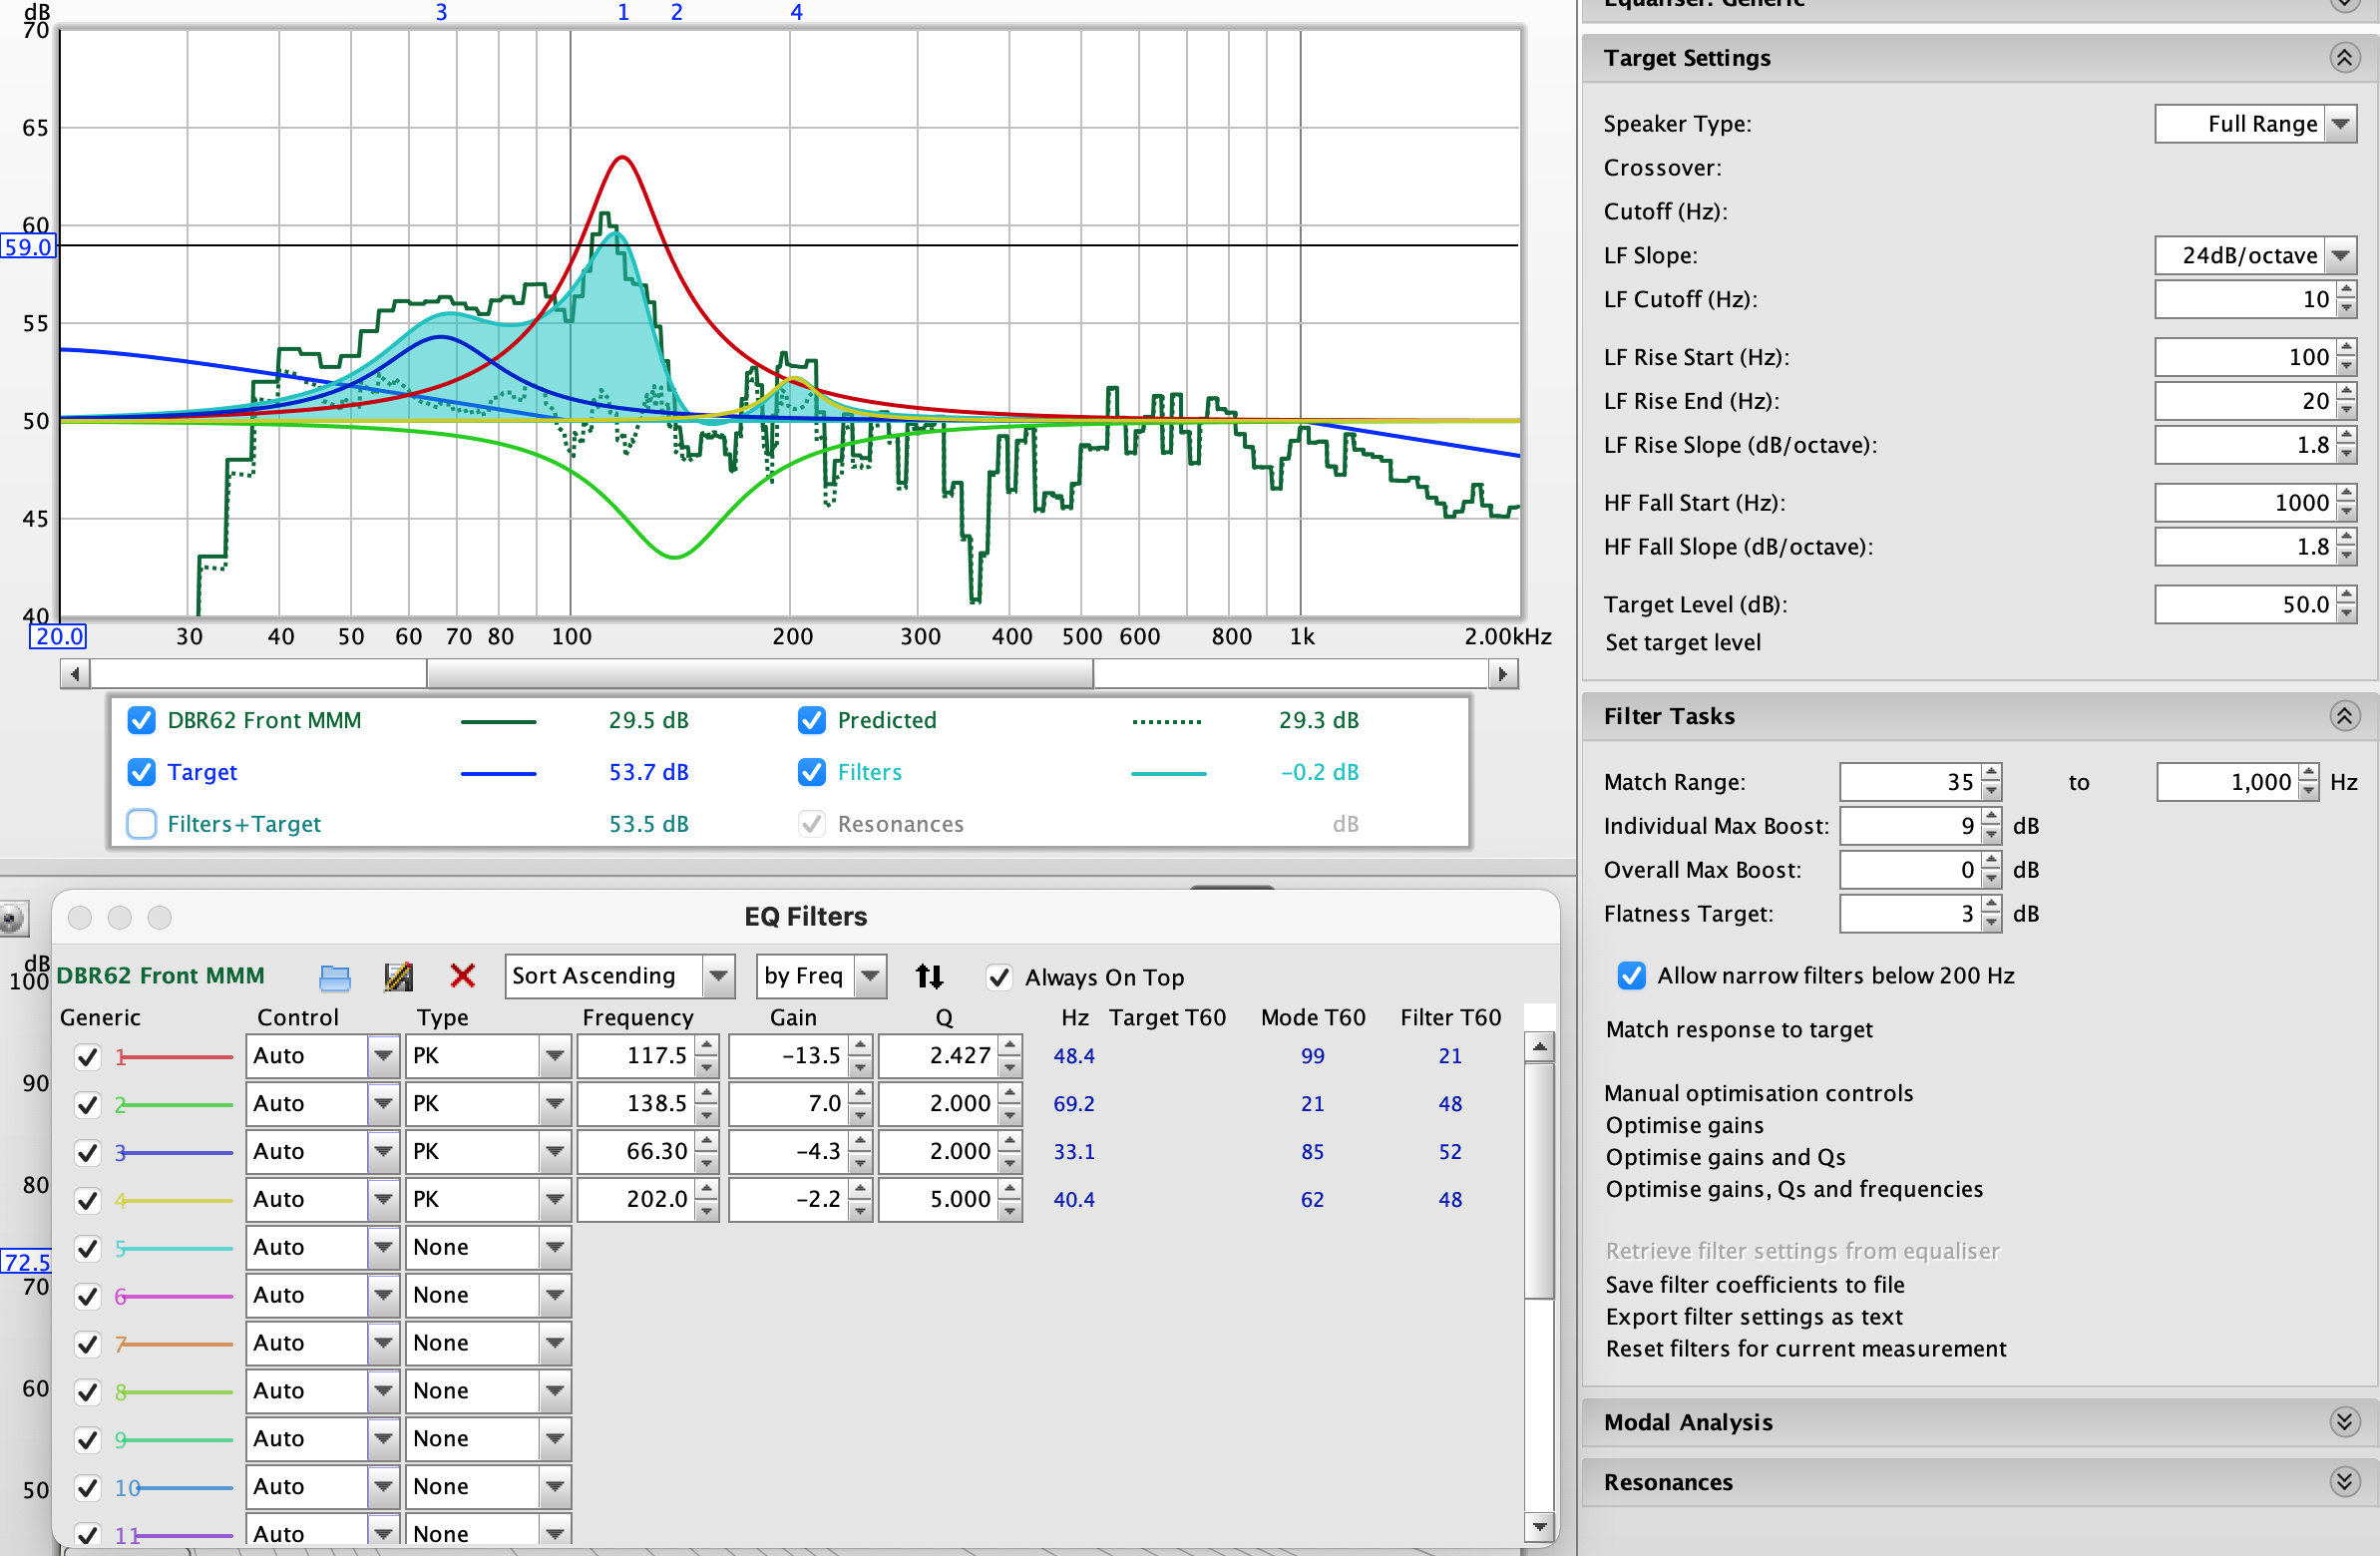Toggle Target trace checkbox
The image size is (2380, 1556).
click(x=142, y=772)
